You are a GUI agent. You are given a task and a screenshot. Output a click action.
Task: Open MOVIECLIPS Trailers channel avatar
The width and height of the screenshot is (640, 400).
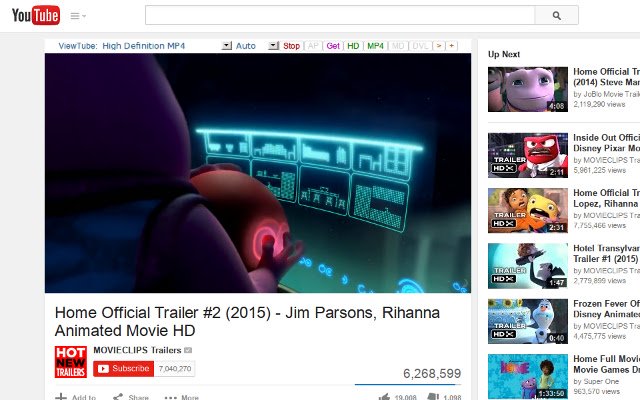click(71, 362)
